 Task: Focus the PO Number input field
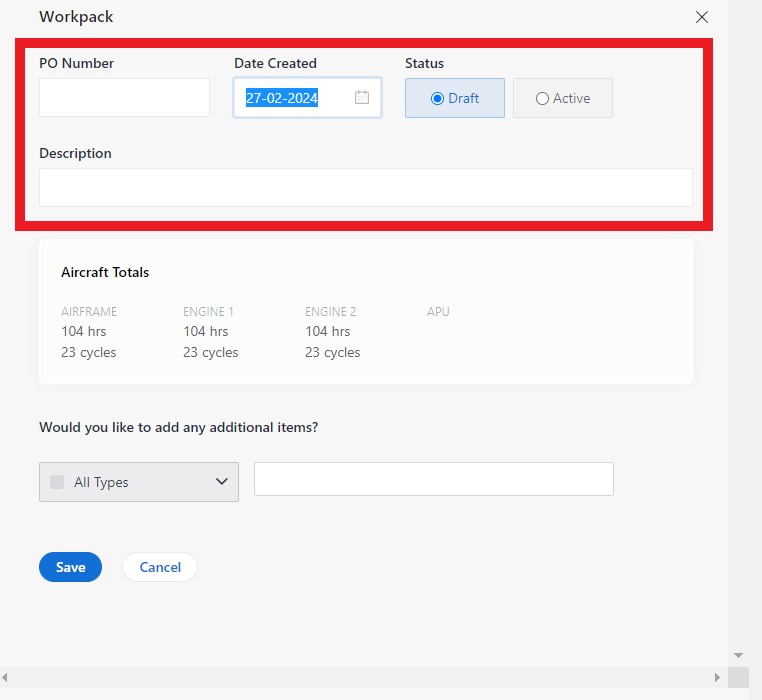pos(124,98)
